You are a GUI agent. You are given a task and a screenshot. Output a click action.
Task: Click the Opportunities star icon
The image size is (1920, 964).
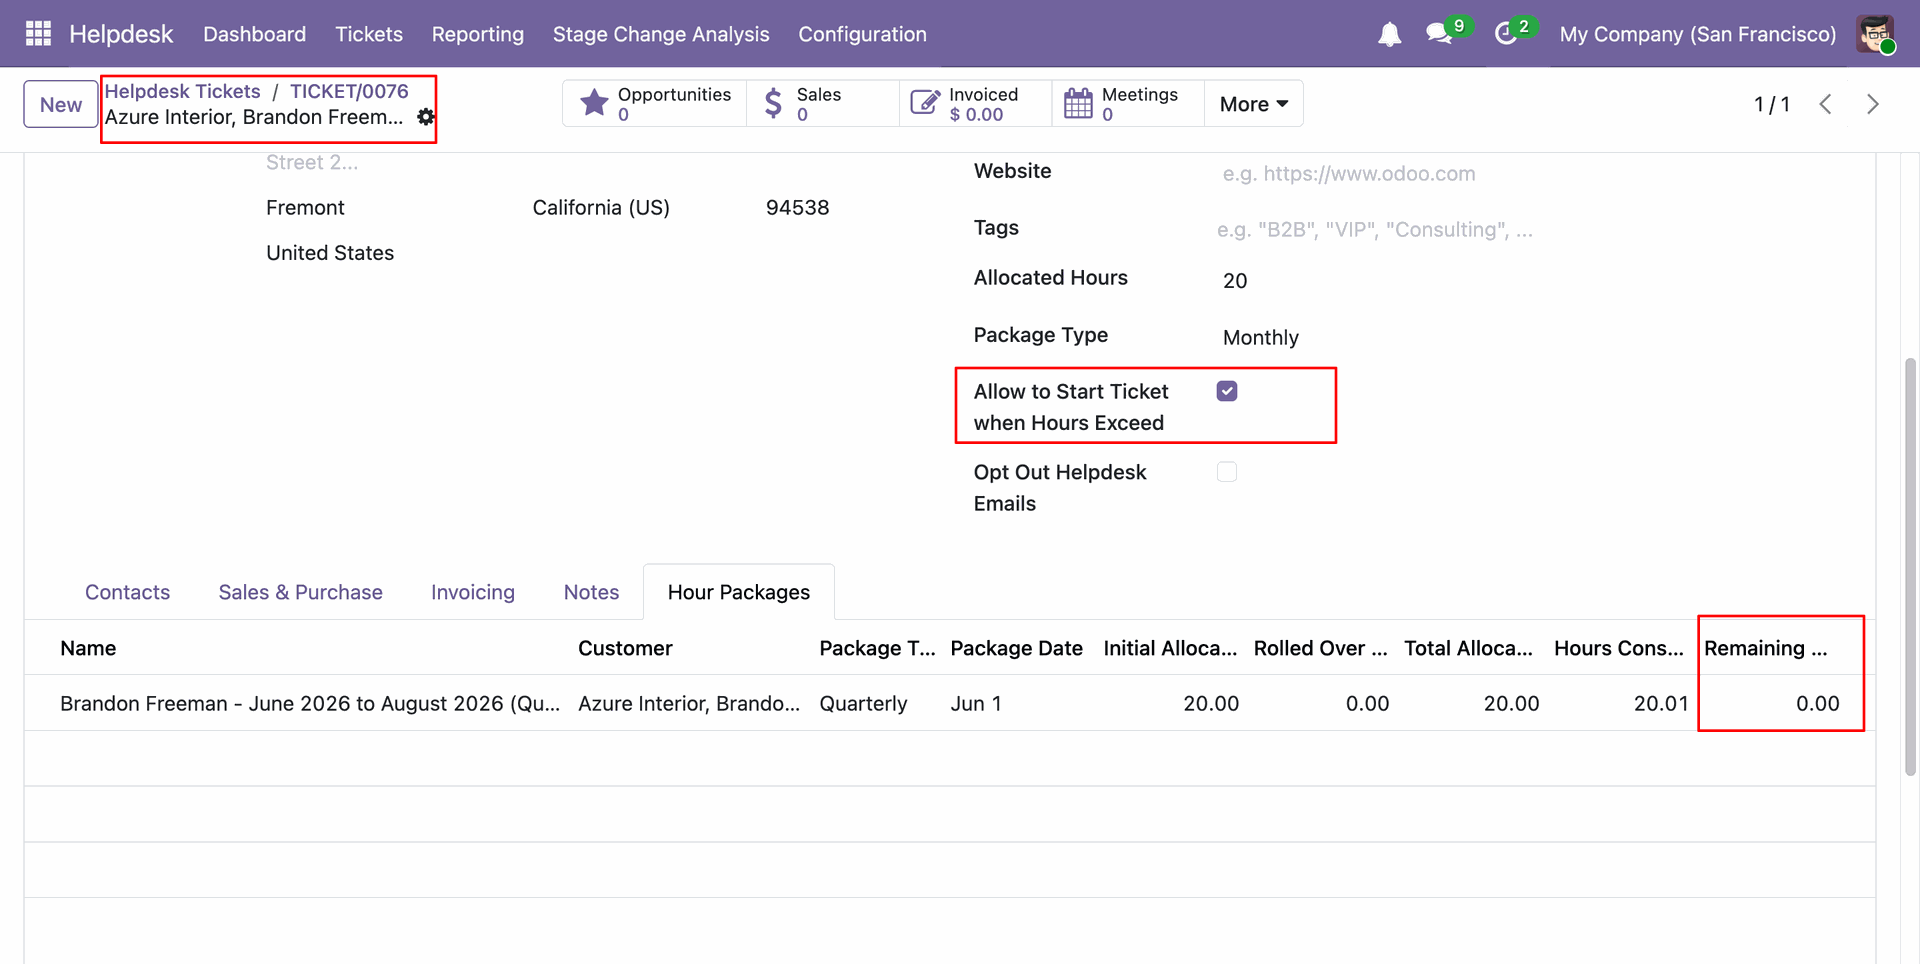(x=594, y=103)
